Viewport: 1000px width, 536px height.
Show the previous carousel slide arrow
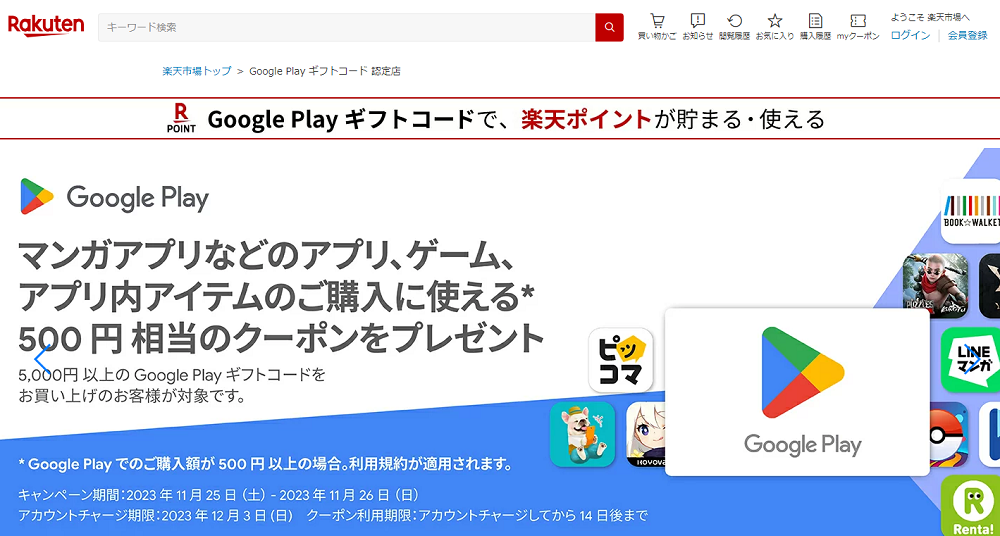click(42, 359)
